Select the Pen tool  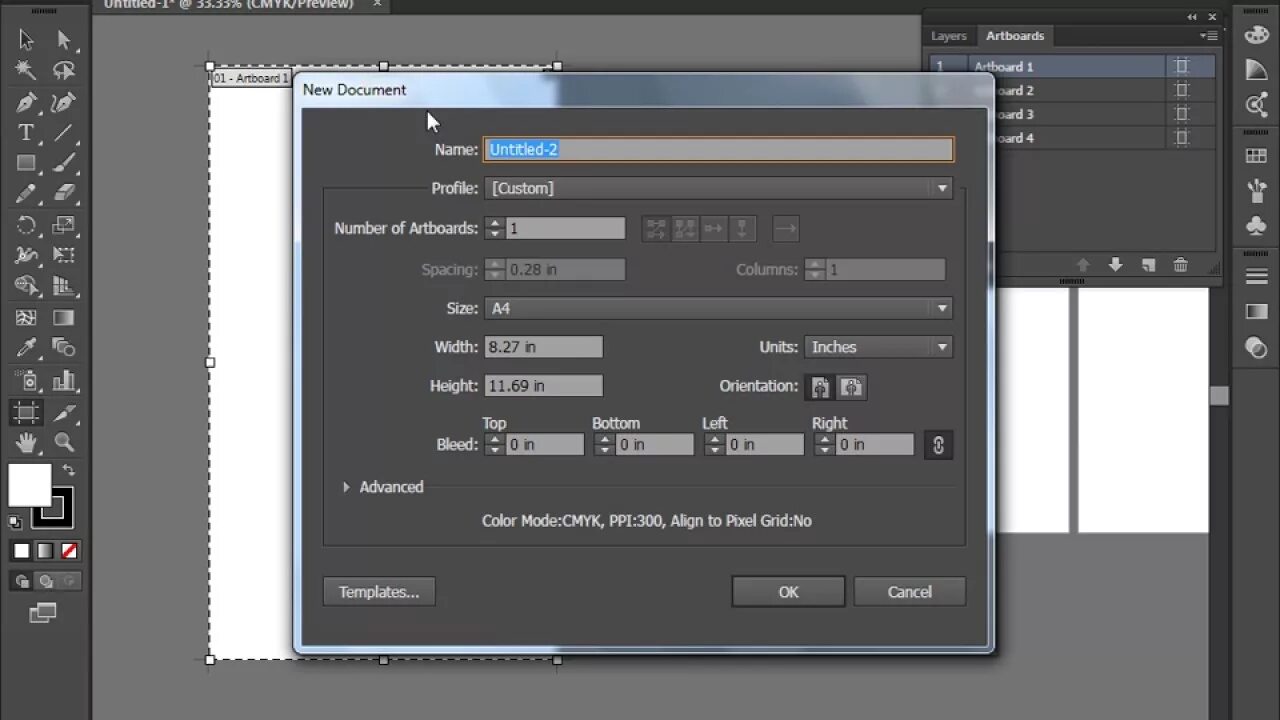(25, 101)
